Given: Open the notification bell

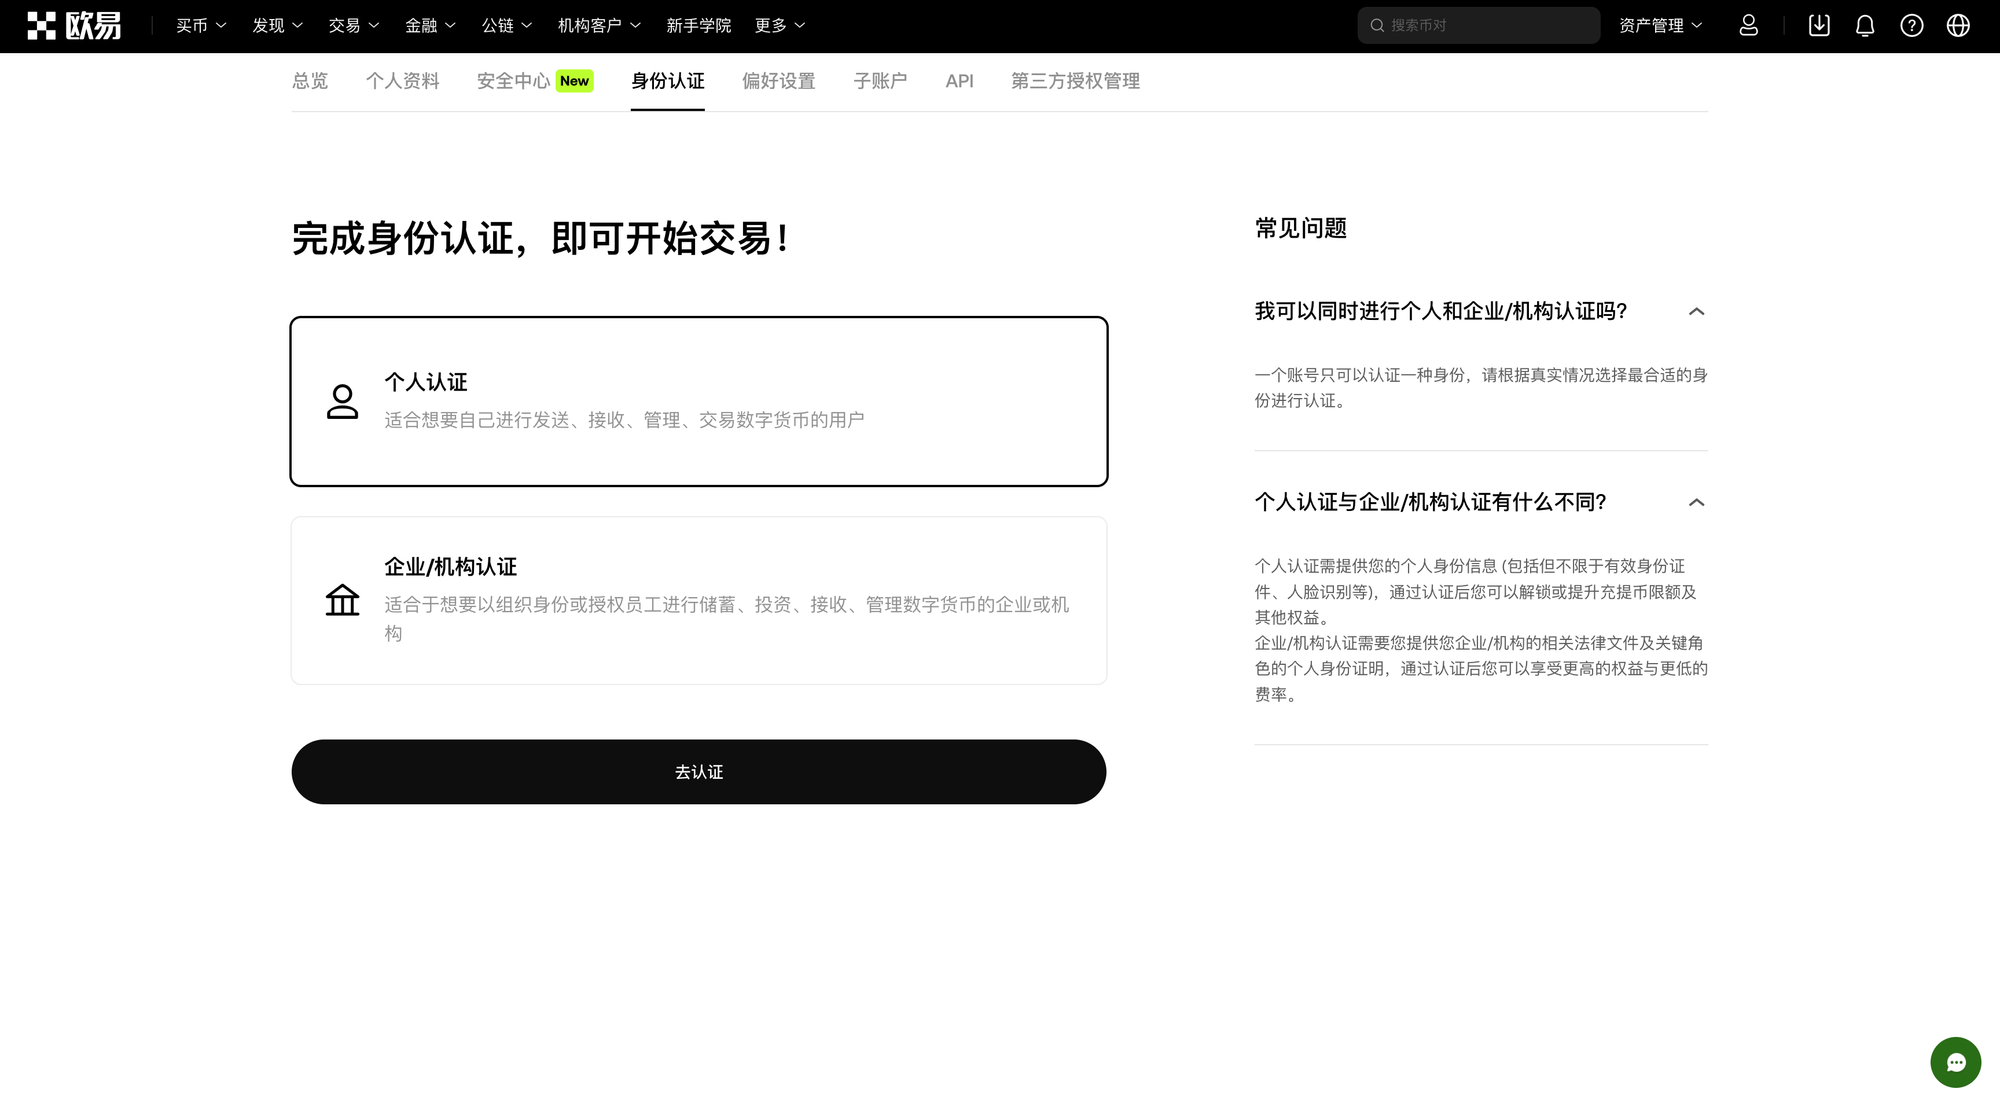Looking at the screenshot, I should coord(1864,25).
